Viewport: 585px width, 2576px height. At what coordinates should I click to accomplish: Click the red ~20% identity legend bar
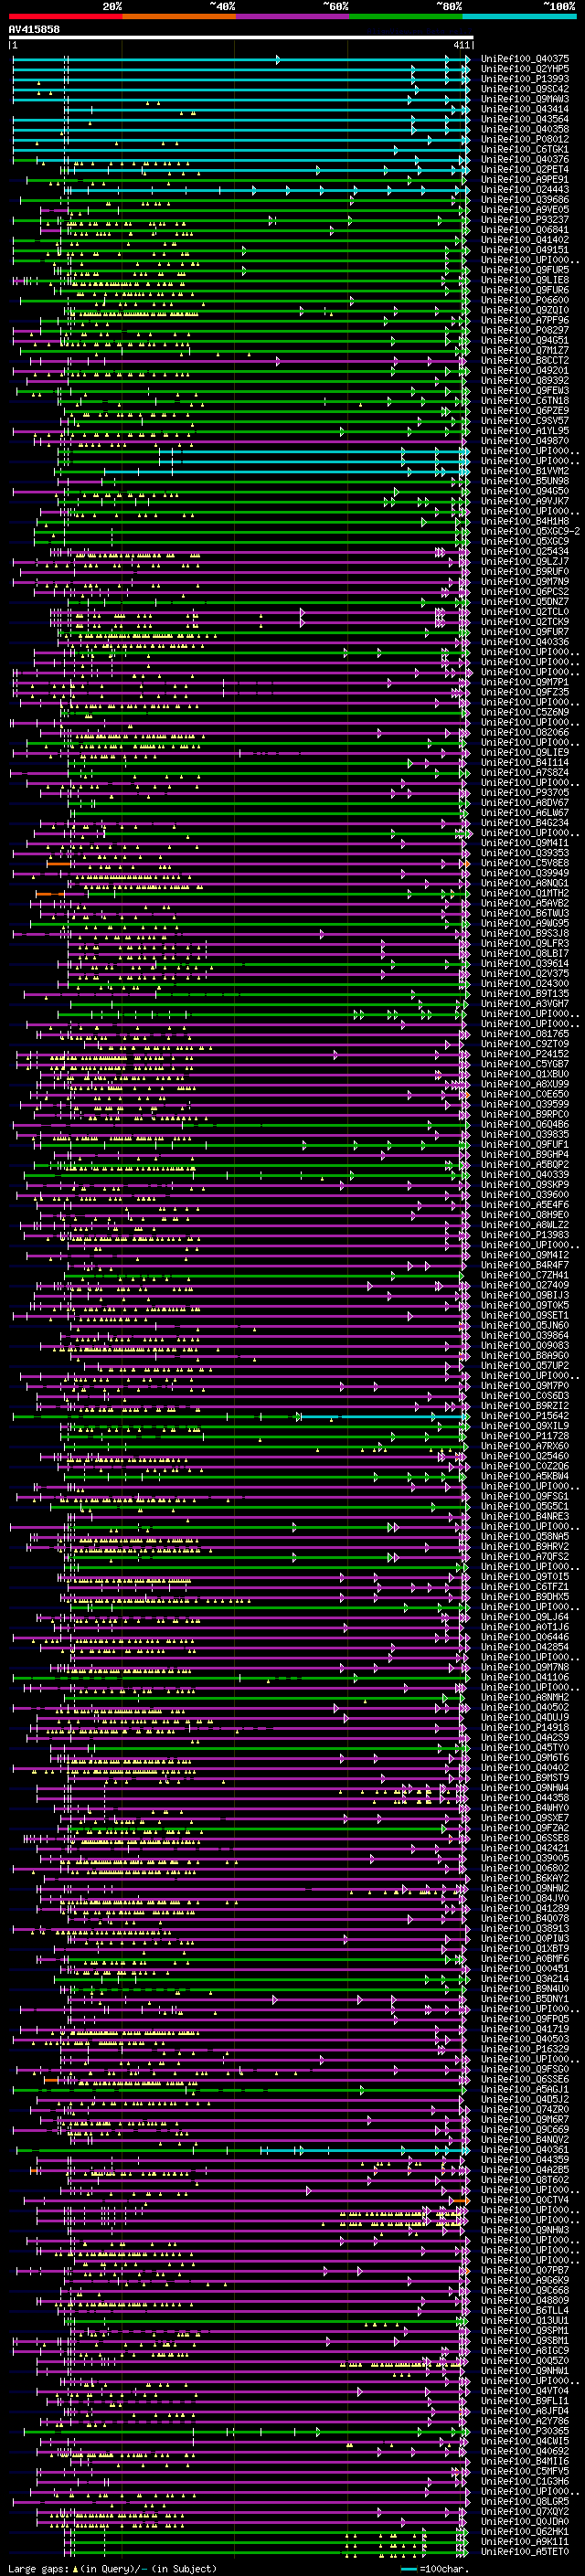pyautogui.click(x=65, y=16)
